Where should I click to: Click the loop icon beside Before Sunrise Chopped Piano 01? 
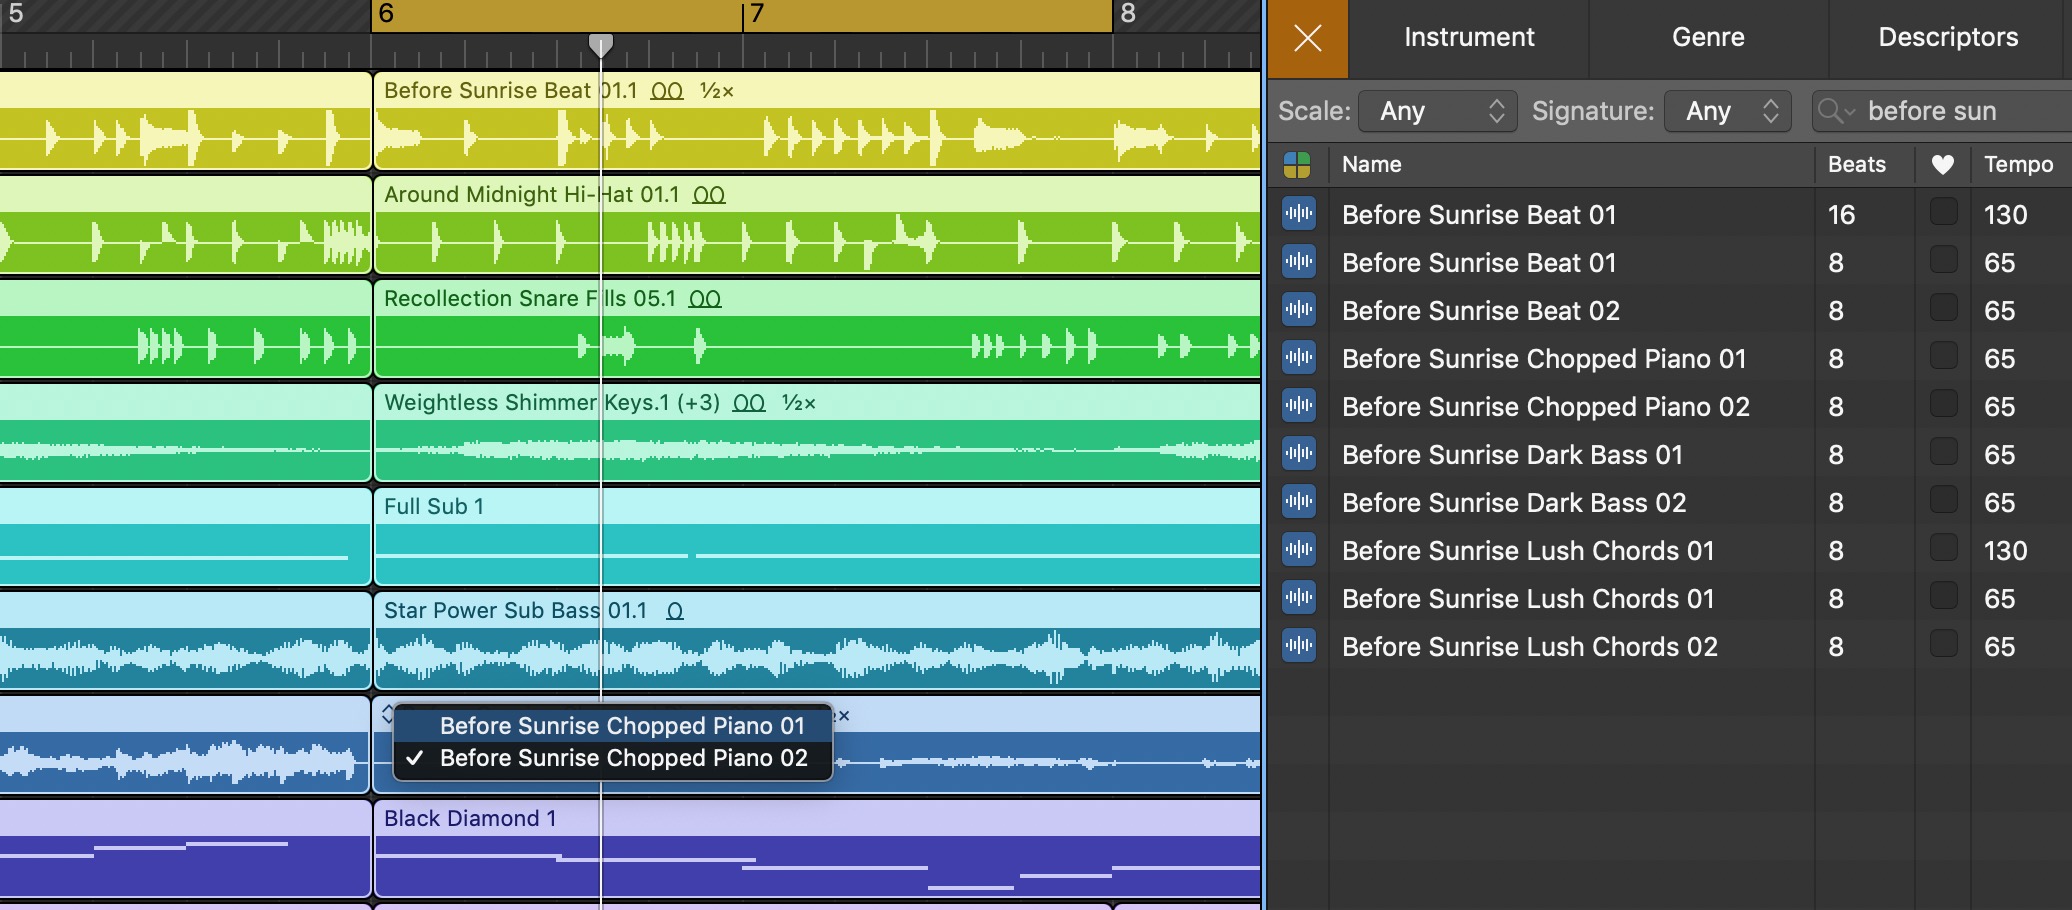(x=1298, y=358)
